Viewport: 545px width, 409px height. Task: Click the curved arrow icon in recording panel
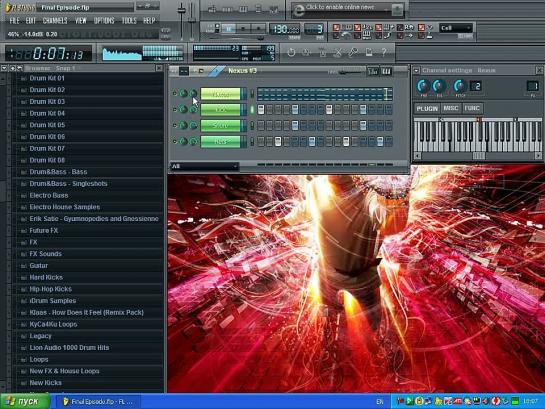[x=388, y=35]
